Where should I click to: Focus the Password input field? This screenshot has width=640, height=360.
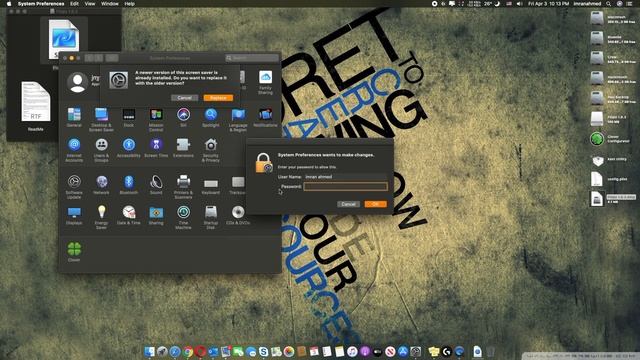[x=345, y=187]
